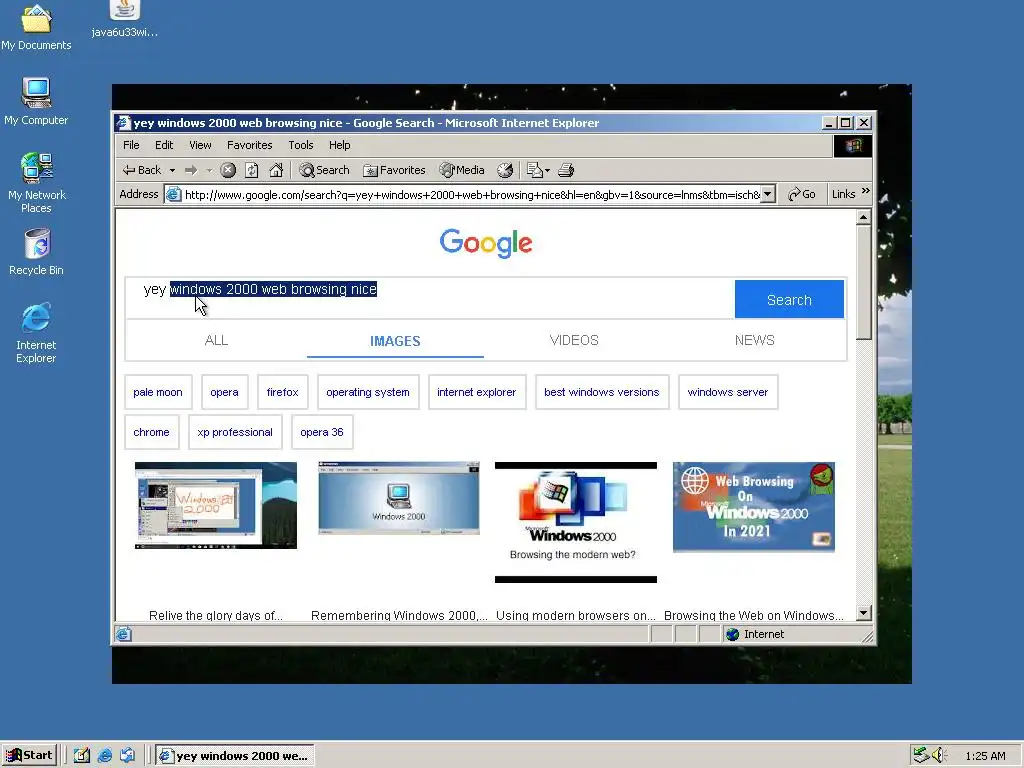Click the Go button
1024x768 pixels.
(x=801, y=194)
